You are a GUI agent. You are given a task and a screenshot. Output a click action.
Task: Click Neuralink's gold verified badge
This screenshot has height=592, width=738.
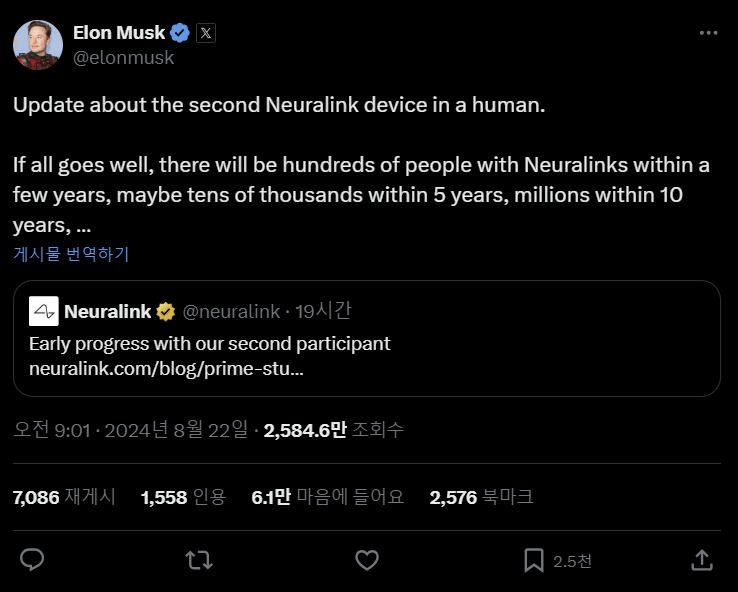(165, 311)
